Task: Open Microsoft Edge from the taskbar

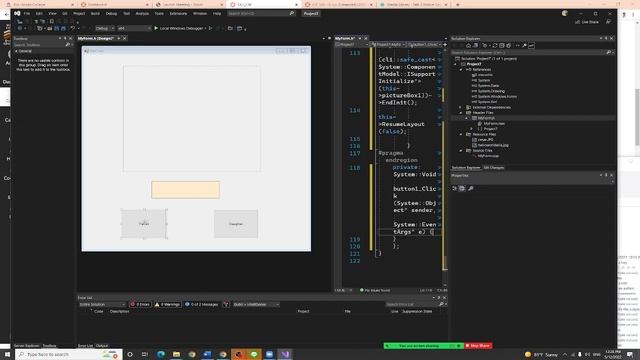Action: point(161,354)
